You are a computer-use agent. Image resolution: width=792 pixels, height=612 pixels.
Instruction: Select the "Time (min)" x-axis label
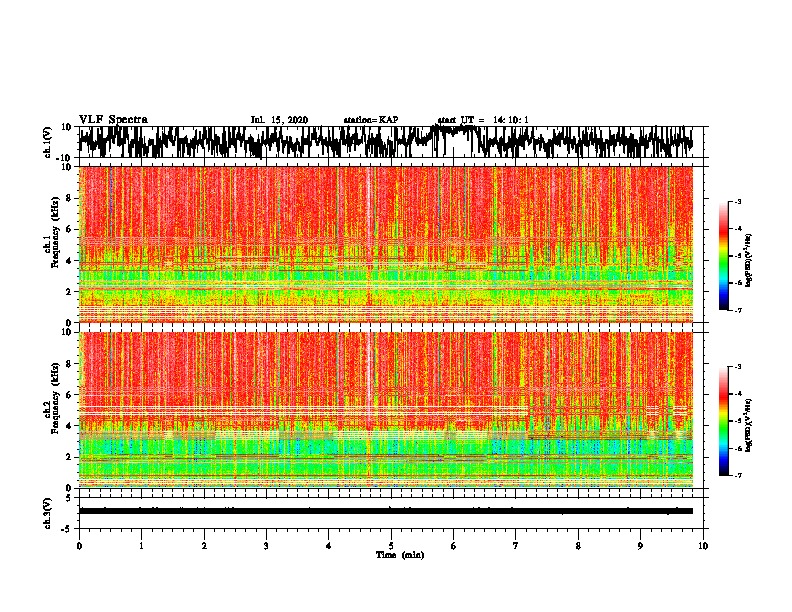click(x=400, y=555)
